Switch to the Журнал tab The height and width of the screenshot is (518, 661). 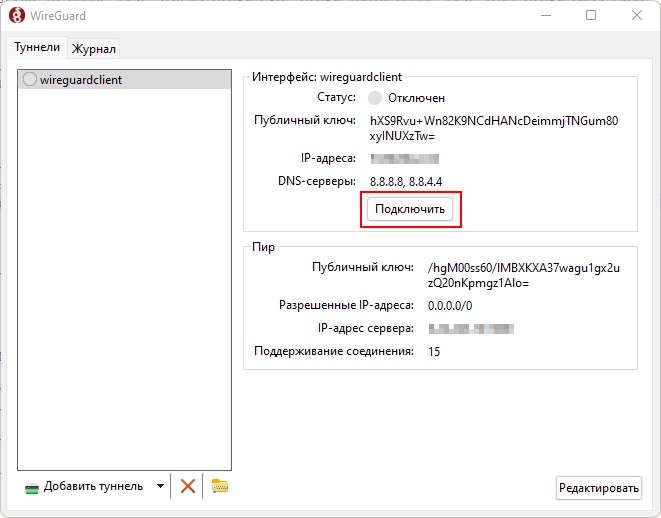coord(94,48)
